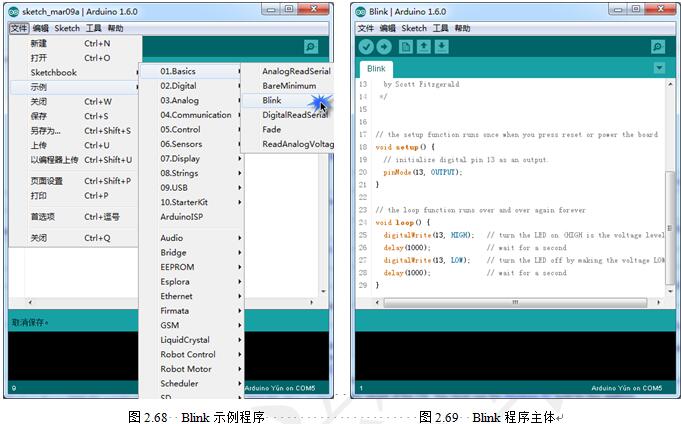Choose 上传 Ctrl+U menu entry
Viewport: 681px width, 424px height.
coord(75,145)
